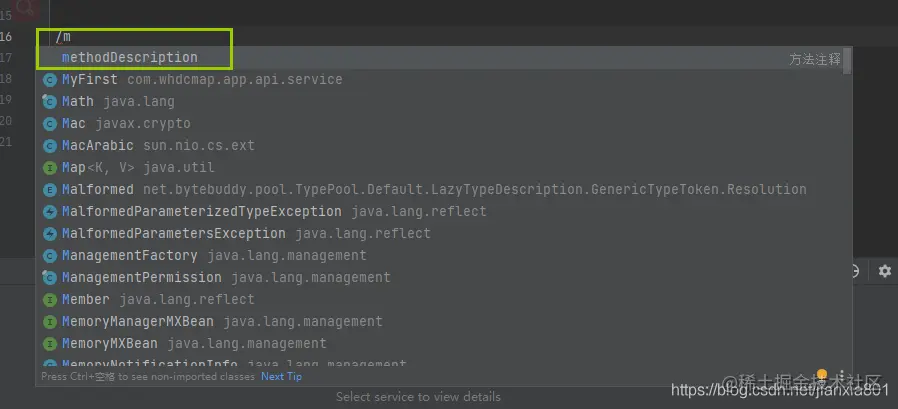898x409 pixels.
Task: Click the Math class icon
Action: [x=50, y=102]
